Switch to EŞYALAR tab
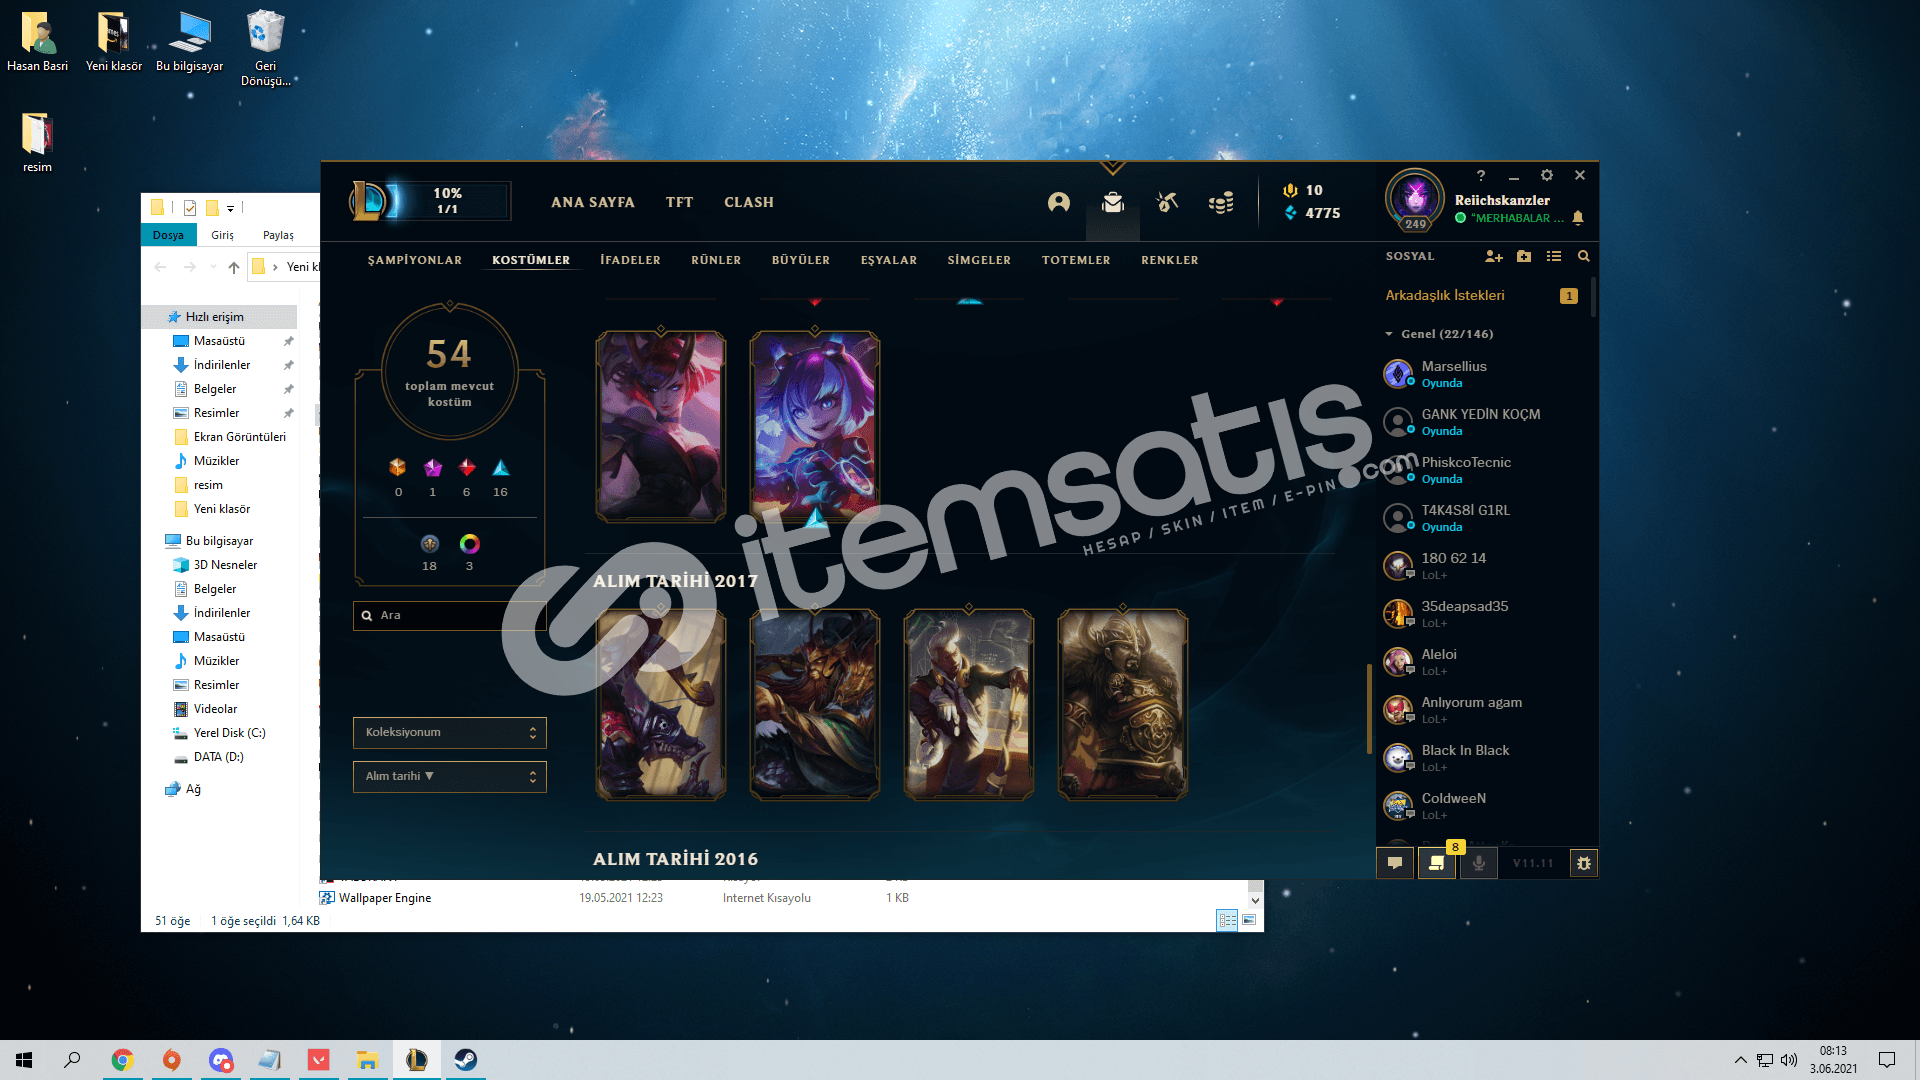 click(x=889, y=260)
